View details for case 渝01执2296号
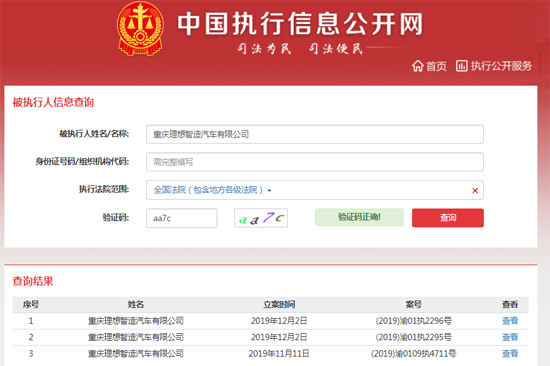This screenshot has width=550, height=366. tap(510, 321)
